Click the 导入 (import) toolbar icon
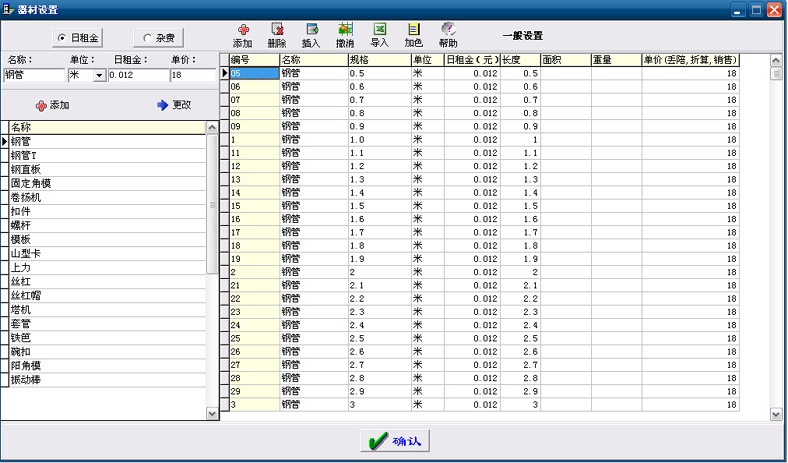Screen dimensions: 788x463 point(380,35)
